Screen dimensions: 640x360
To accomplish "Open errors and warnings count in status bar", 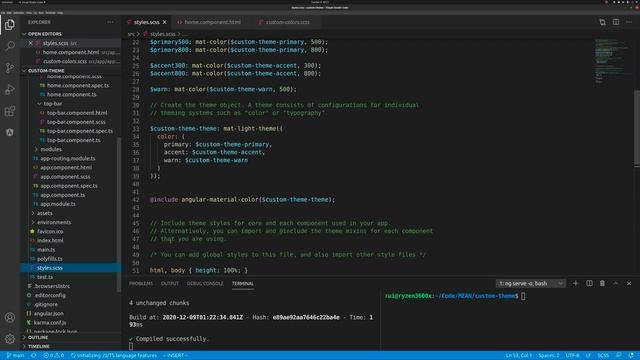I will pos(53,356).
